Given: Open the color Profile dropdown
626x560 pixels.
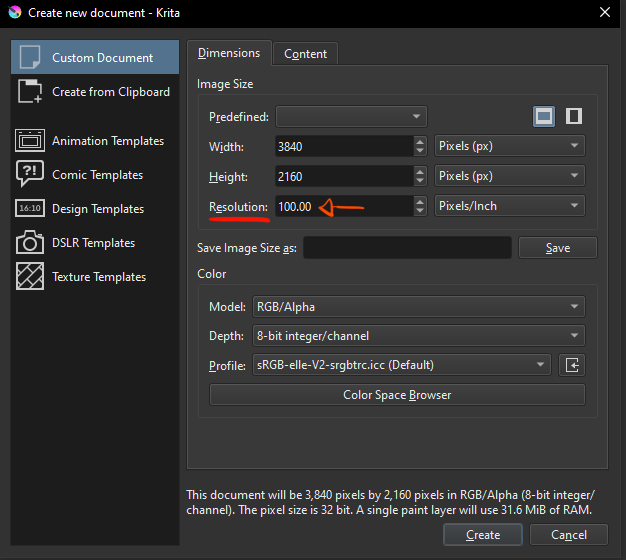Looking at the screenshot, I should 402,365.
